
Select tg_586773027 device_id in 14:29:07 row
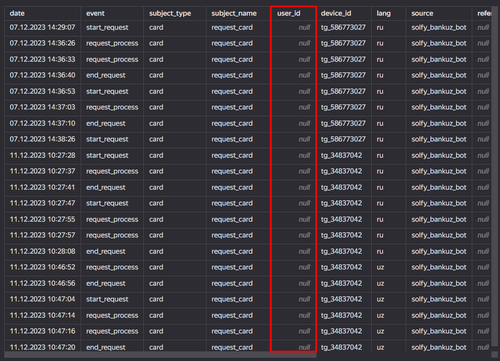343,28
